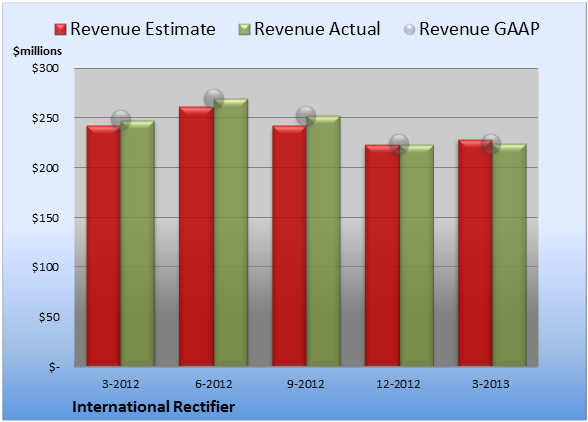Click the GAAP marker above 9-2012
The height and width of the screenshot is (422, 588).
click(x=306, y=116)
